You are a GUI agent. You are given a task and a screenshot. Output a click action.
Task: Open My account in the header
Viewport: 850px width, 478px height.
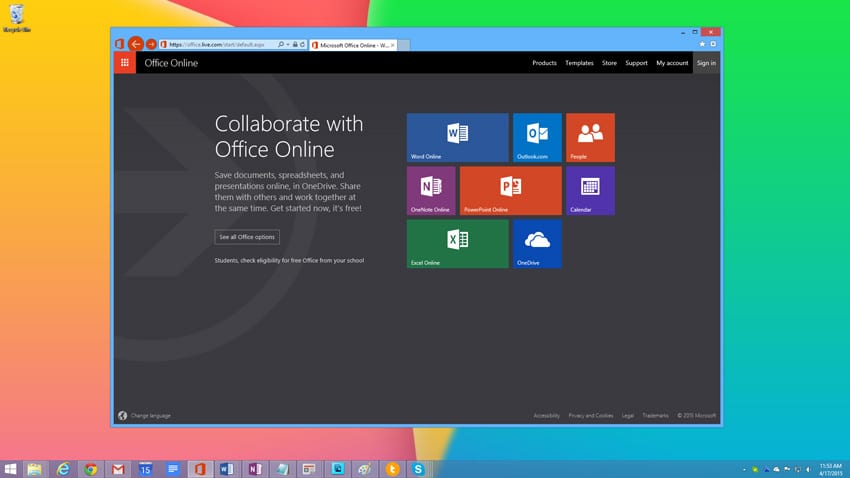pyautogui.click(x=672, y=63)
